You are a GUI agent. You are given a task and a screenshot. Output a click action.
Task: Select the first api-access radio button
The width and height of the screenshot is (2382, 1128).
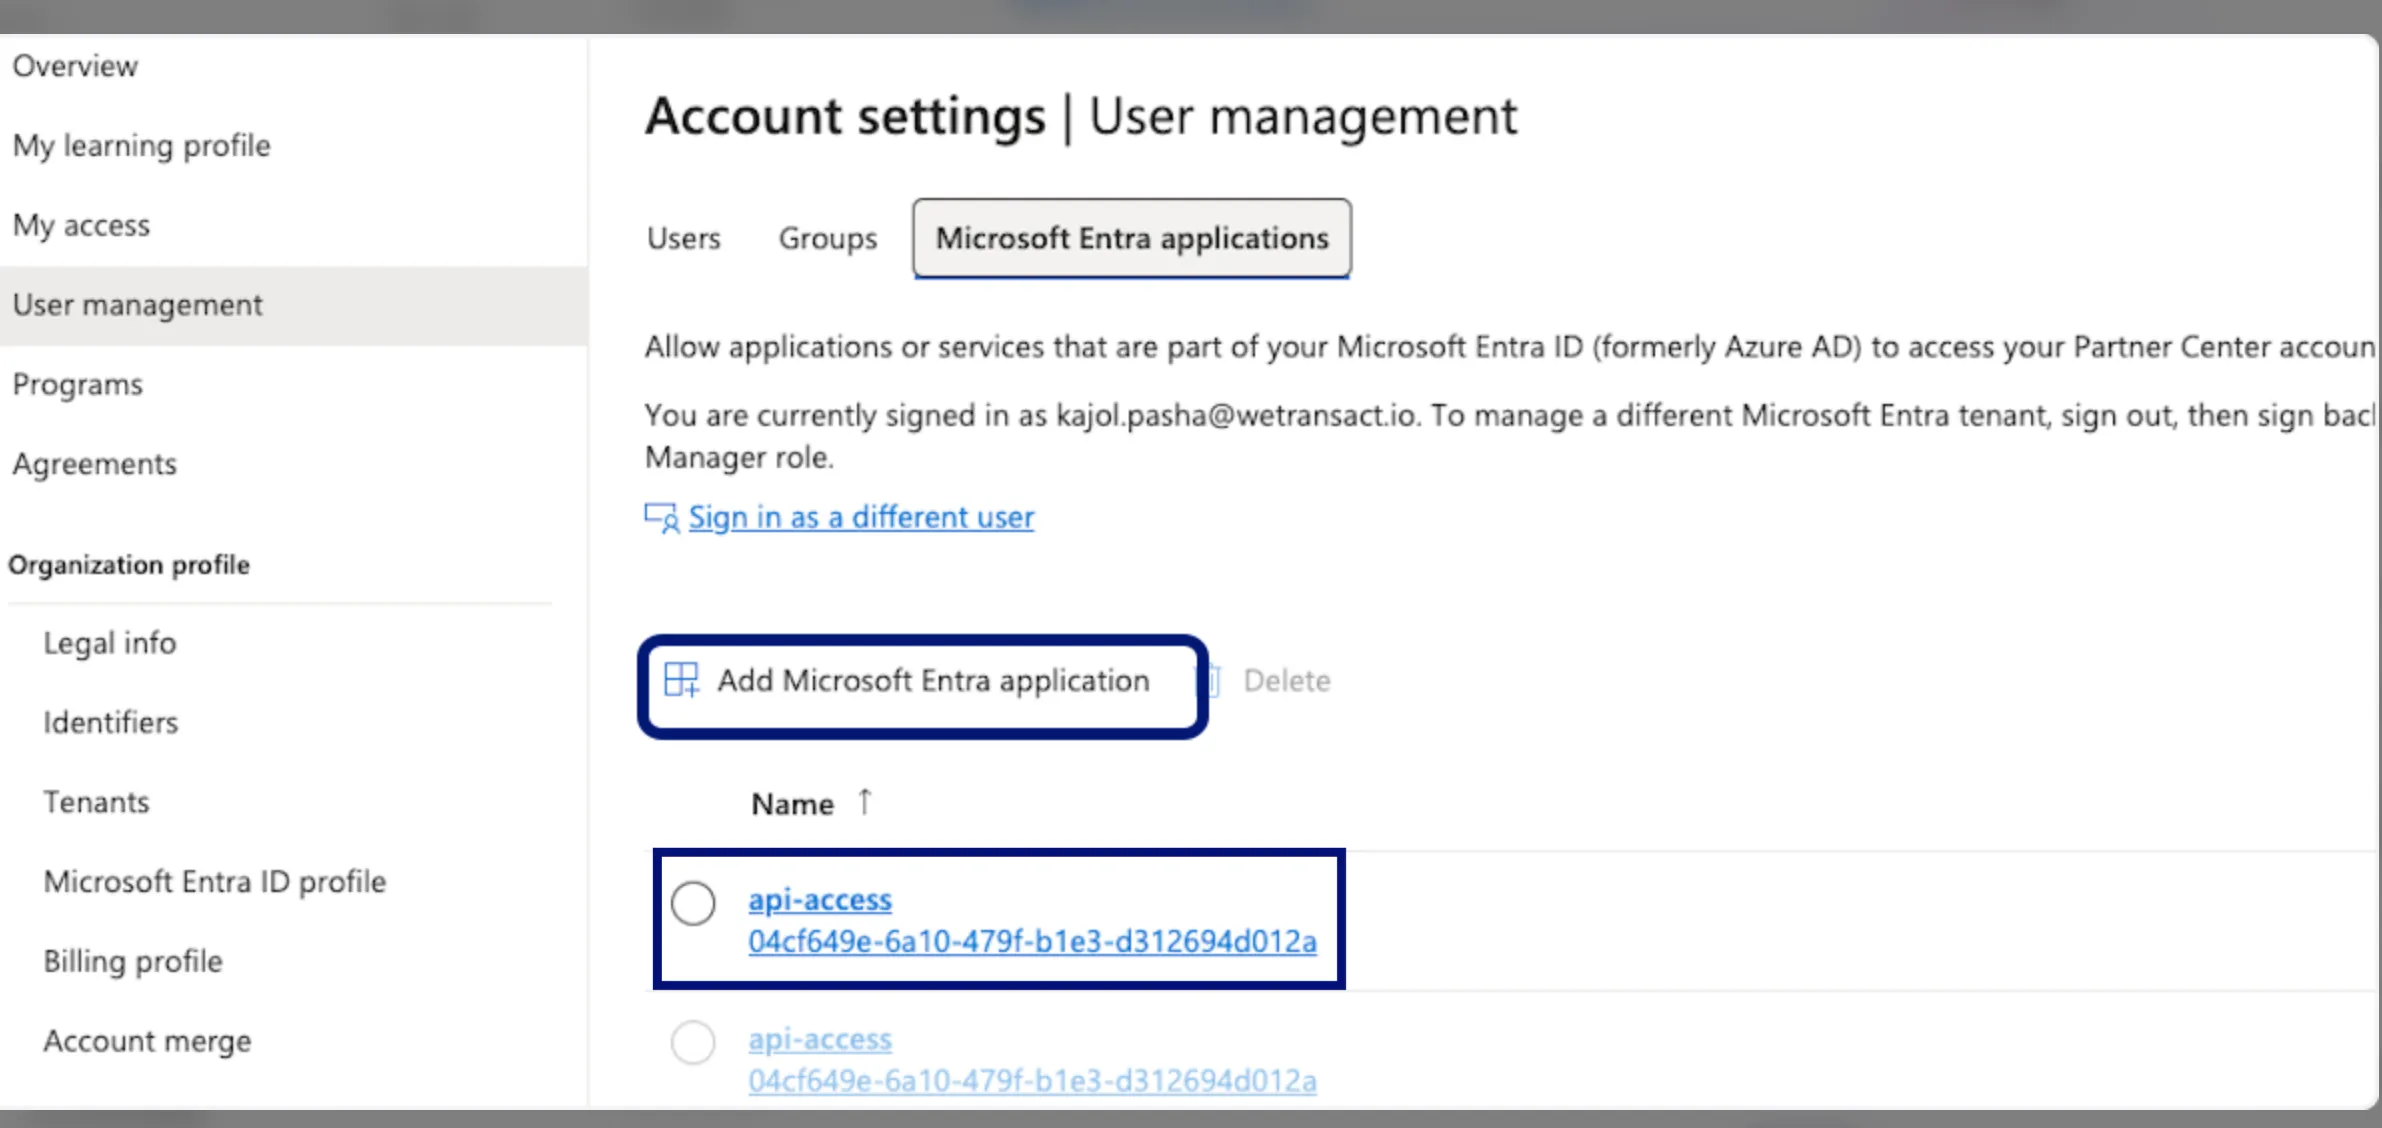[x=693, y=903]
